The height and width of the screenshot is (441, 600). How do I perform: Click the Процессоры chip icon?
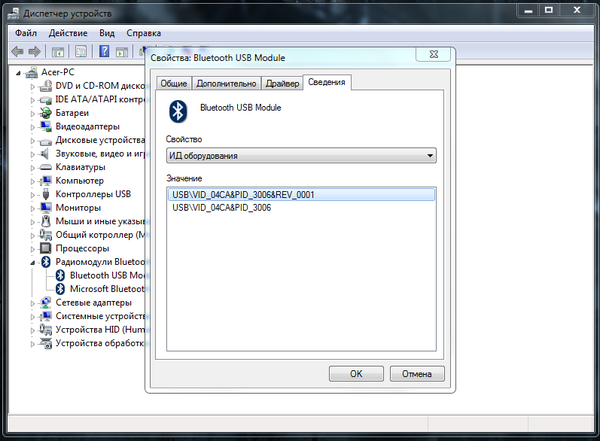click(45, 248)
